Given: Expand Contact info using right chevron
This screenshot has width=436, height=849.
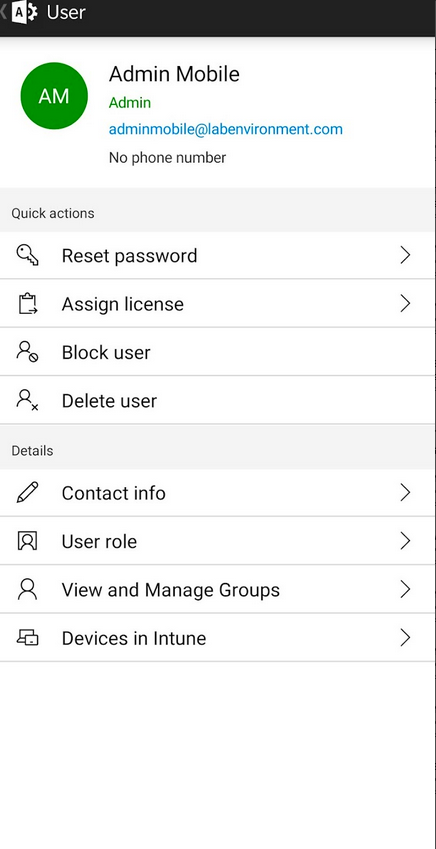Looking at the screenshot, I should [x=405, y=493].
